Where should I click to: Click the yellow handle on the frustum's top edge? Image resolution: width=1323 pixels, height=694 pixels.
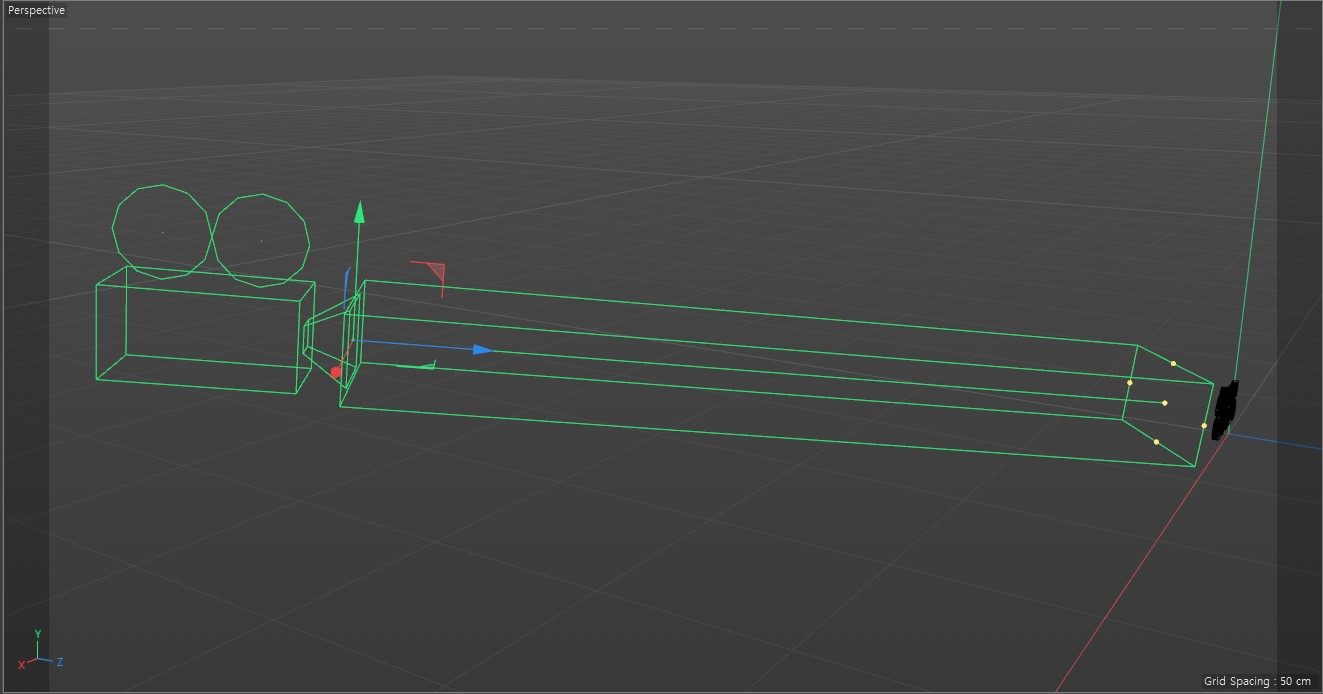click(1173, 363)
